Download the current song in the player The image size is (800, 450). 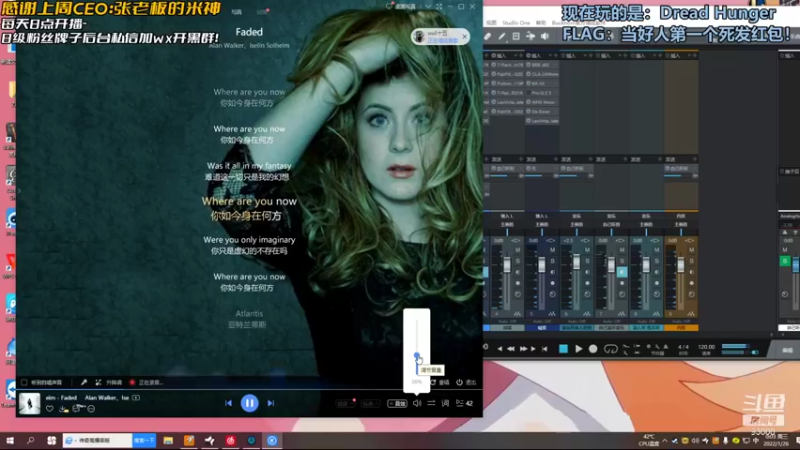(x=63, y=409)
